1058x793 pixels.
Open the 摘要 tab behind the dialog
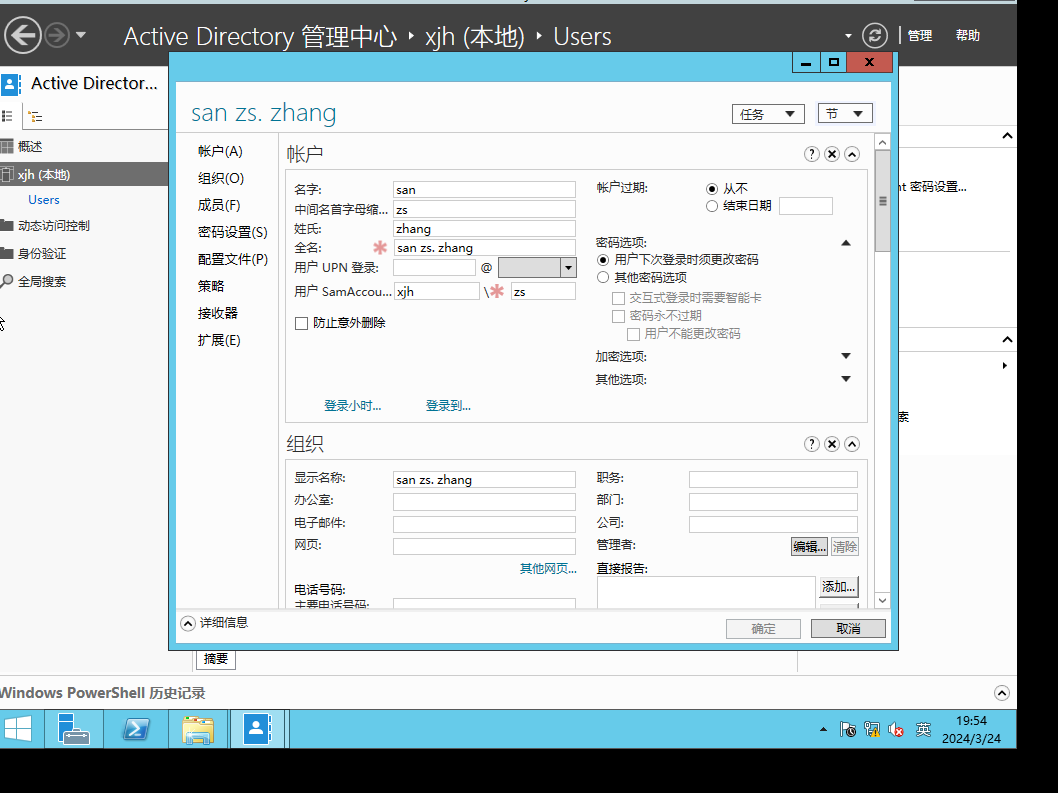pos(216,659)
